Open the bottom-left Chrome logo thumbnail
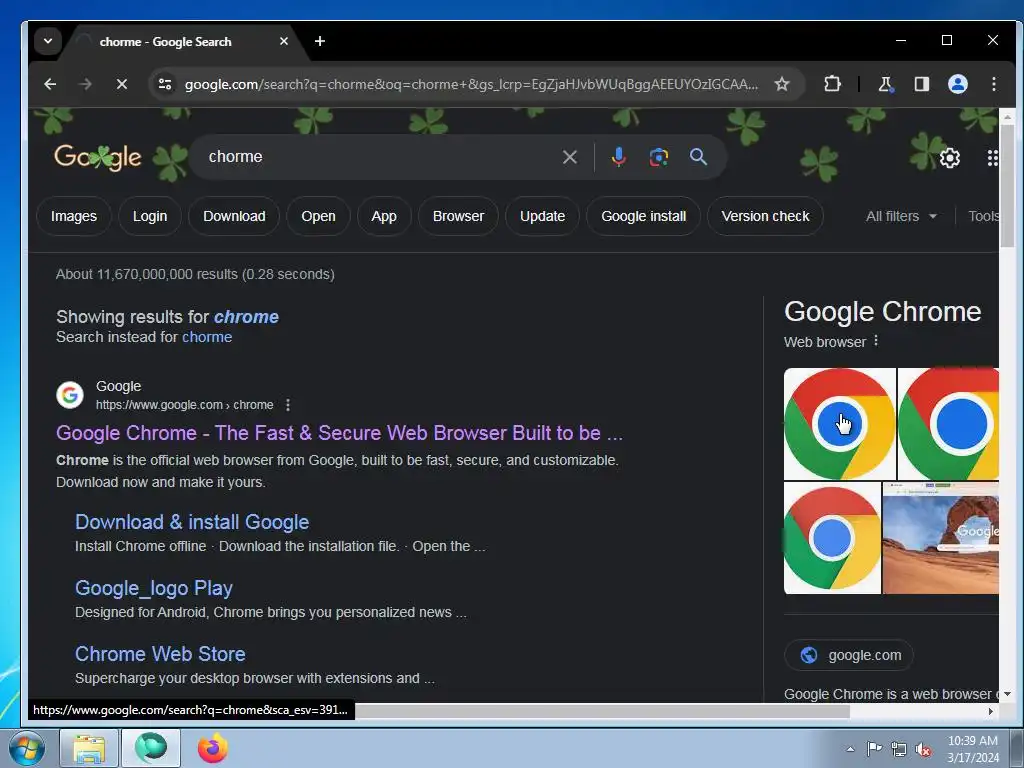Image resolution: width=1024 pixels, height=768 pixels. [x=832, y=538]
